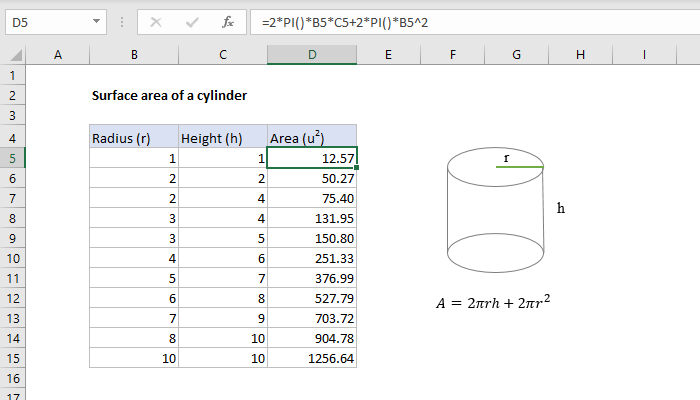Image resolution: width=700 pixels, height=400 pixels.
Task: Click the 'Surface area of a cylinder' title cell
Action: pyautogui.click(x=169, y=96)
